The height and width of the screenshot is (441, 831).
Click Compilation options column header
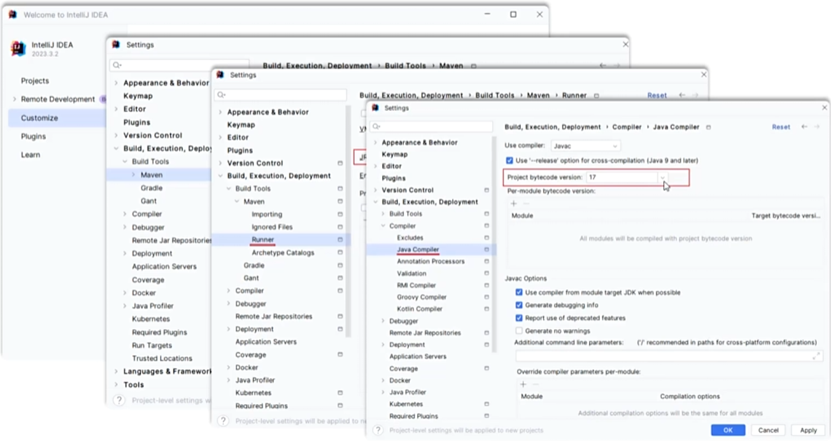point(689,396)
